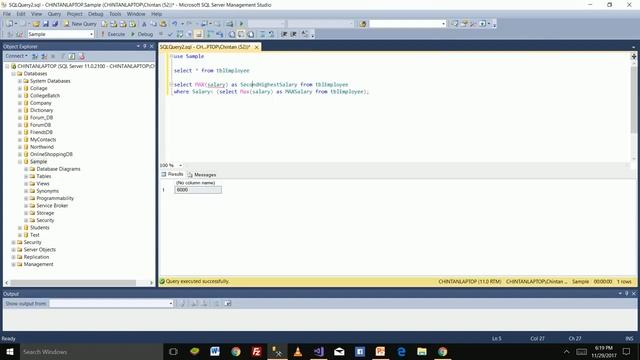Click the Undo arrow icon

pyautogui.click(x=175, y=24)
